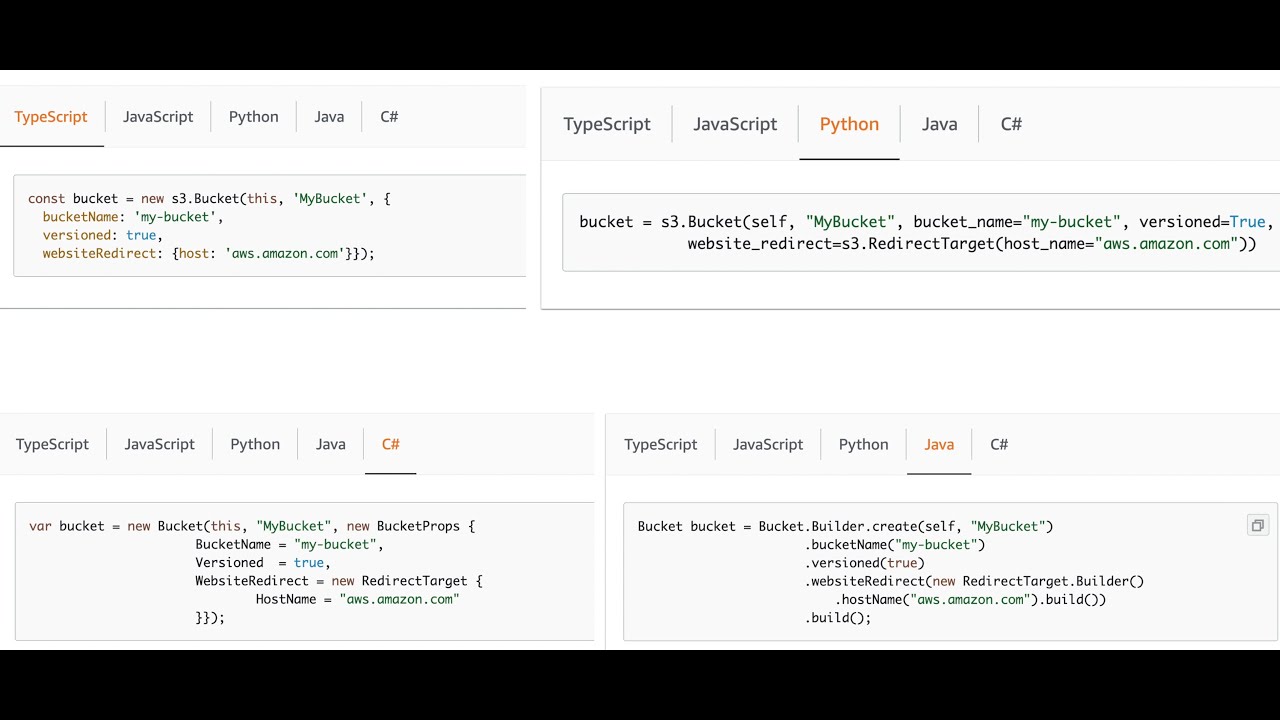Click the C# 'Versioned = true,' line

(x=263, y=563)
